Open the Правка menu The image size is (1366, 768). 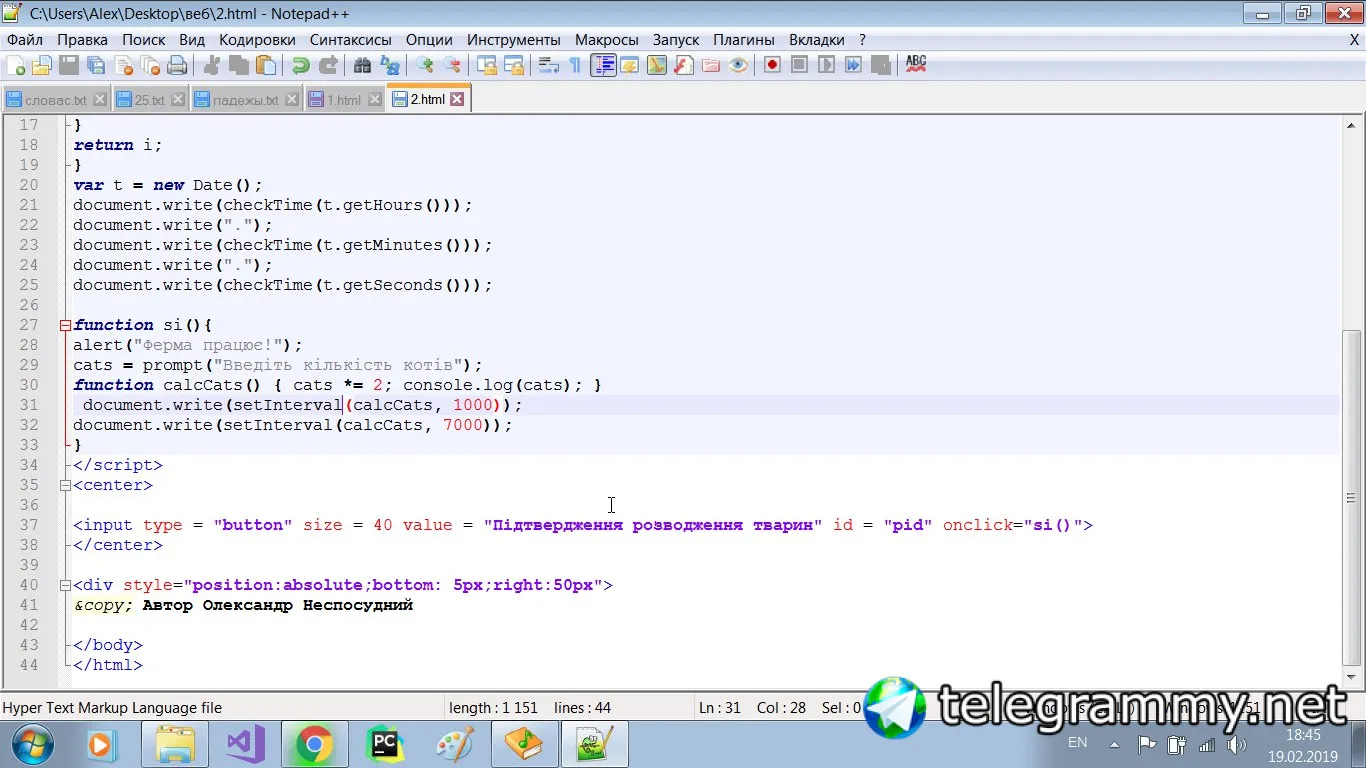pos(83,40)
